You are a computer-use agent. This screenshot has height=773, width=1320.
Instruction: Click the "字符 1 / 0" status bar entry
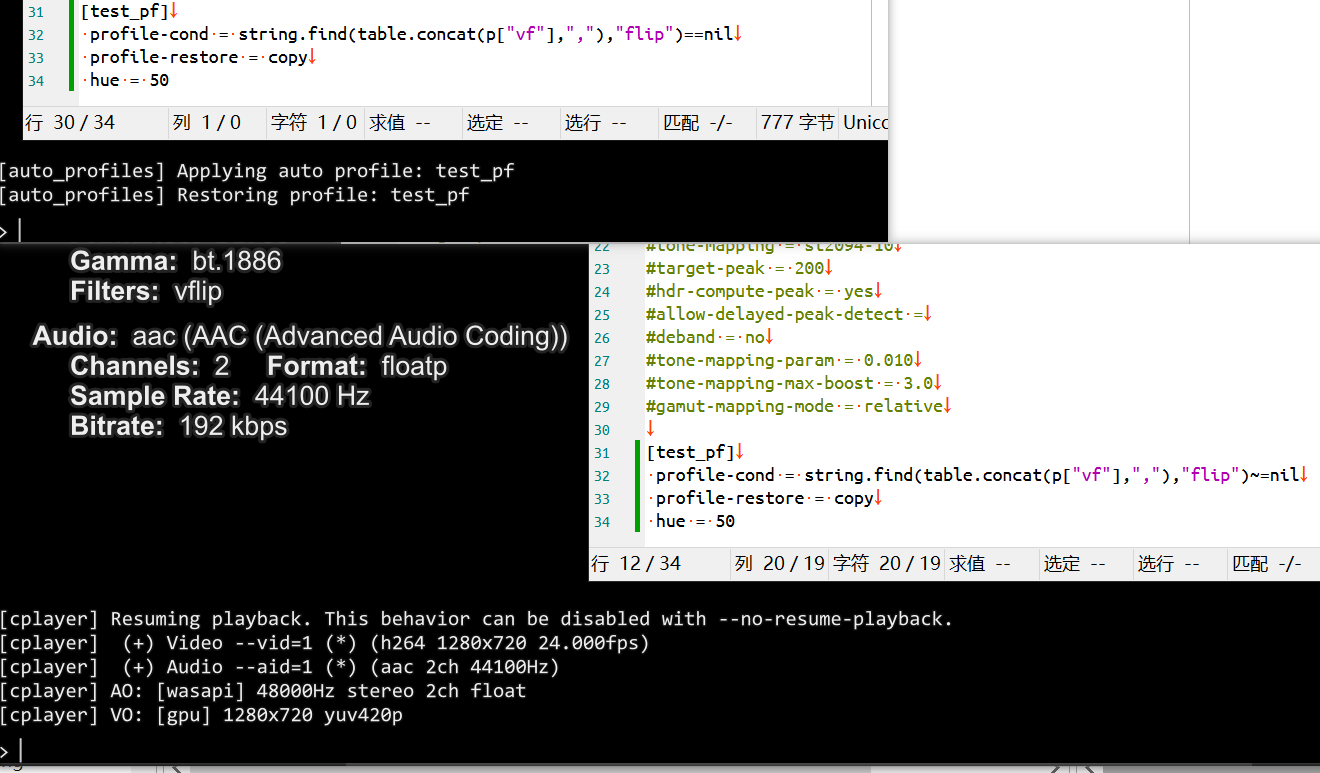tap(314, 123)
